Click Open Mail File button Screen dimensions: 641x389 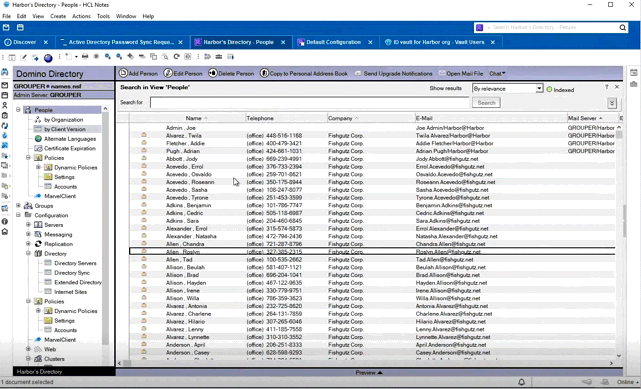[461, 74]
